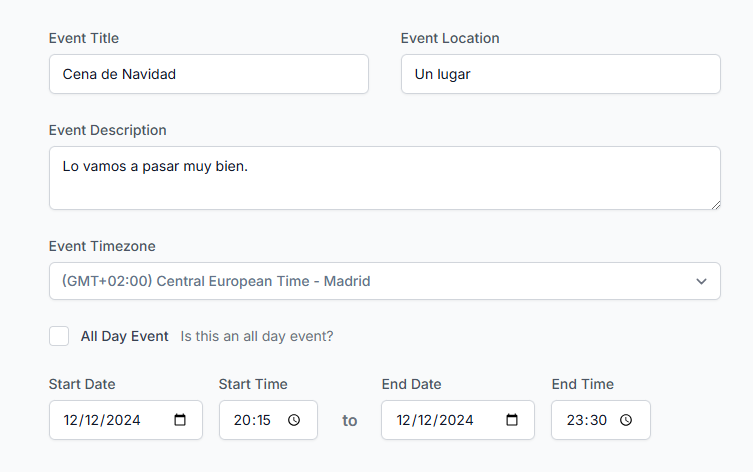753x472 pixels.
Task: Click inside the Event Description text area
Action: point(384,178)
